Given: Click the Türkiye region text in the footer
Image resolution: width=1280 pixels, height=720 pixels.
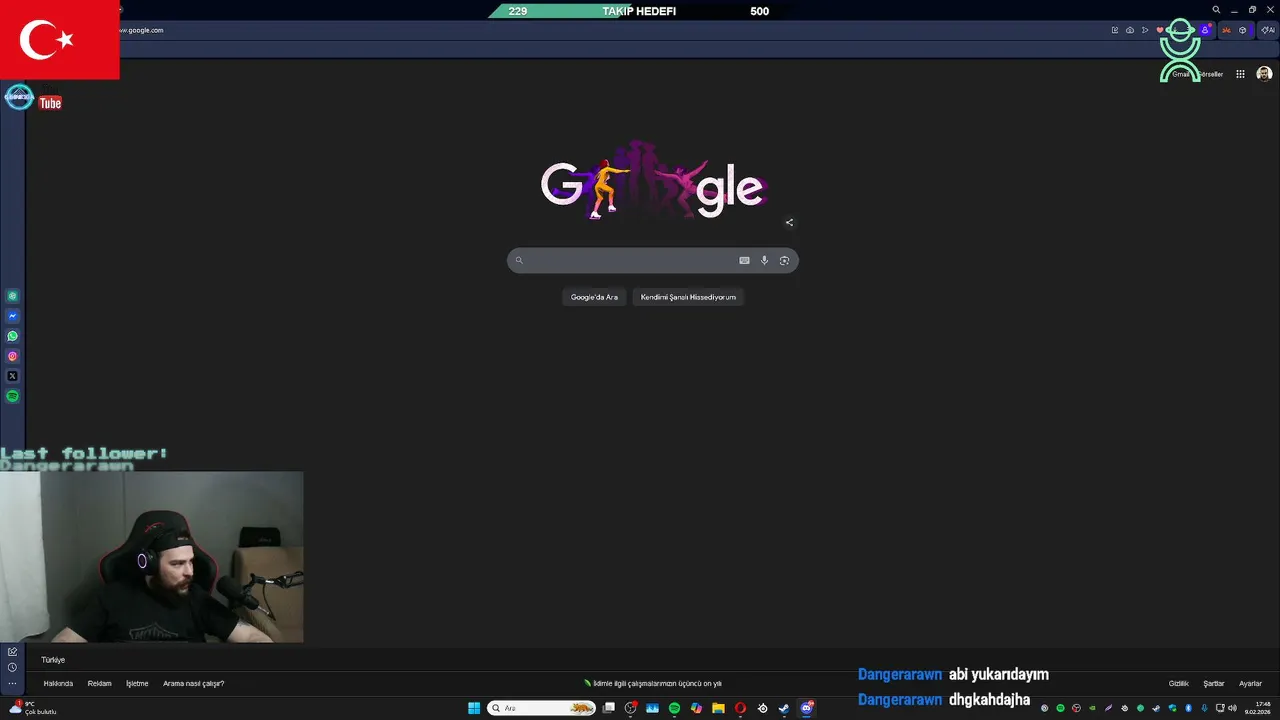Looking at the screenshot, I should (x=53, y=660).
